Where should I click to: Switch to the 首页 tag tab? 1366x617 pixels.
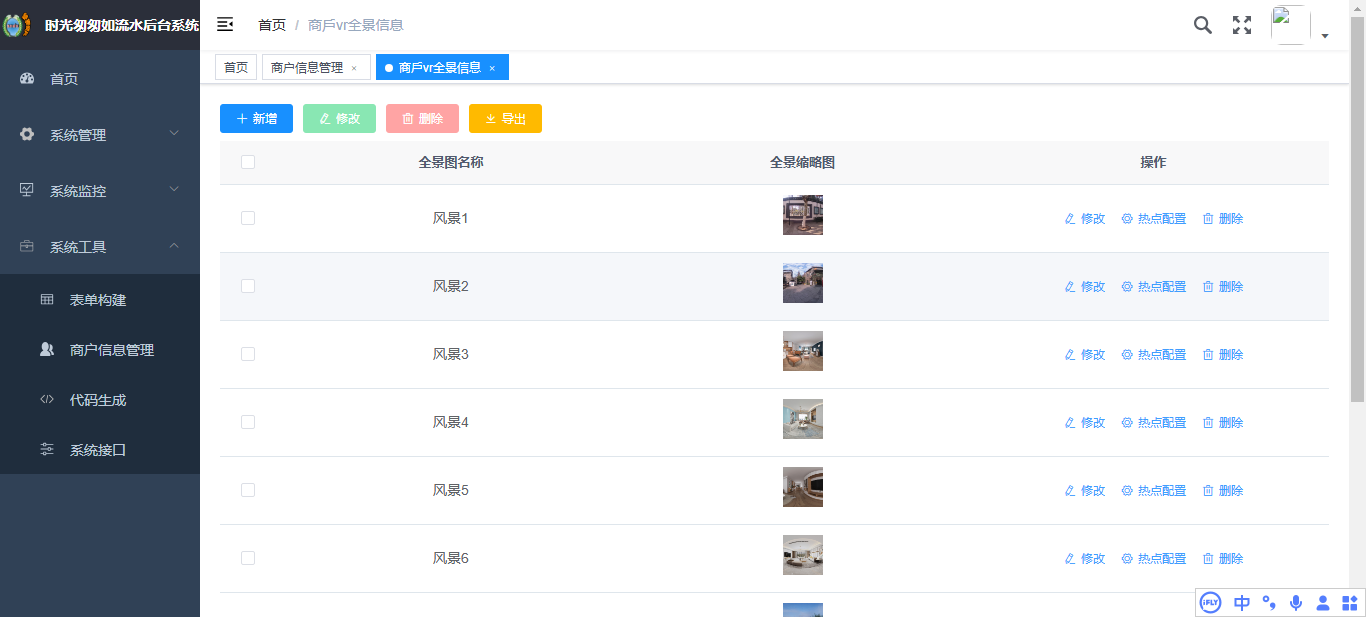(x=236, y=67)
